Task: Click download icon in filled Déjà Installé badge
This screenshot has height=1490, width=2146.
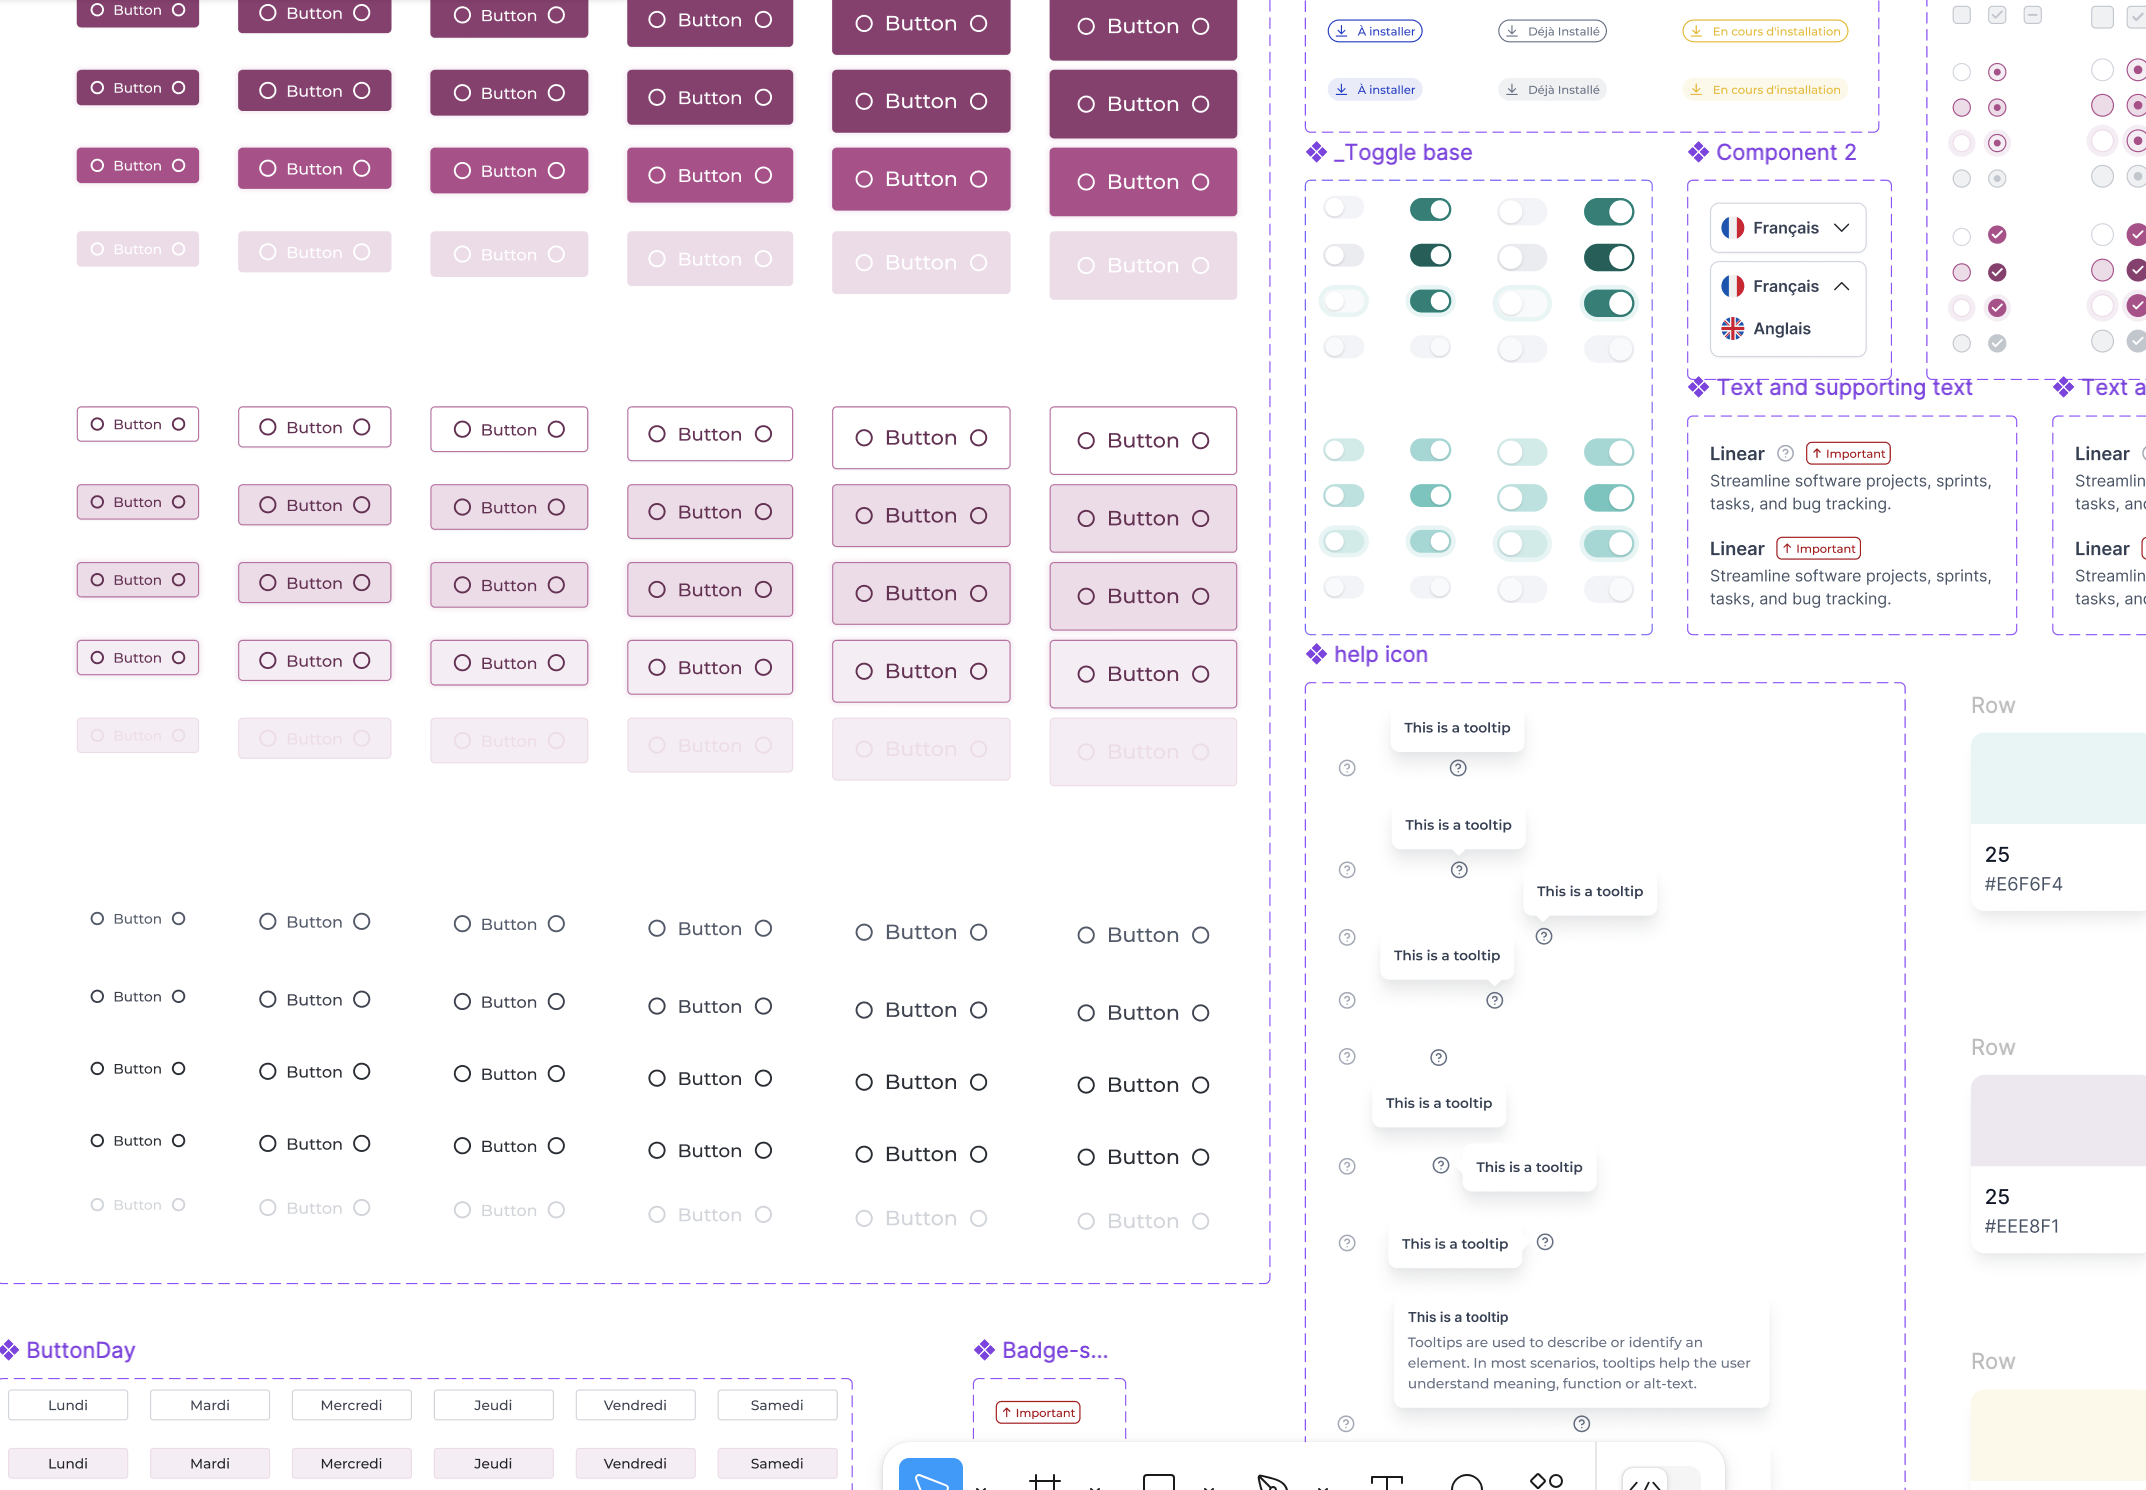Action: click(1513, 90)
